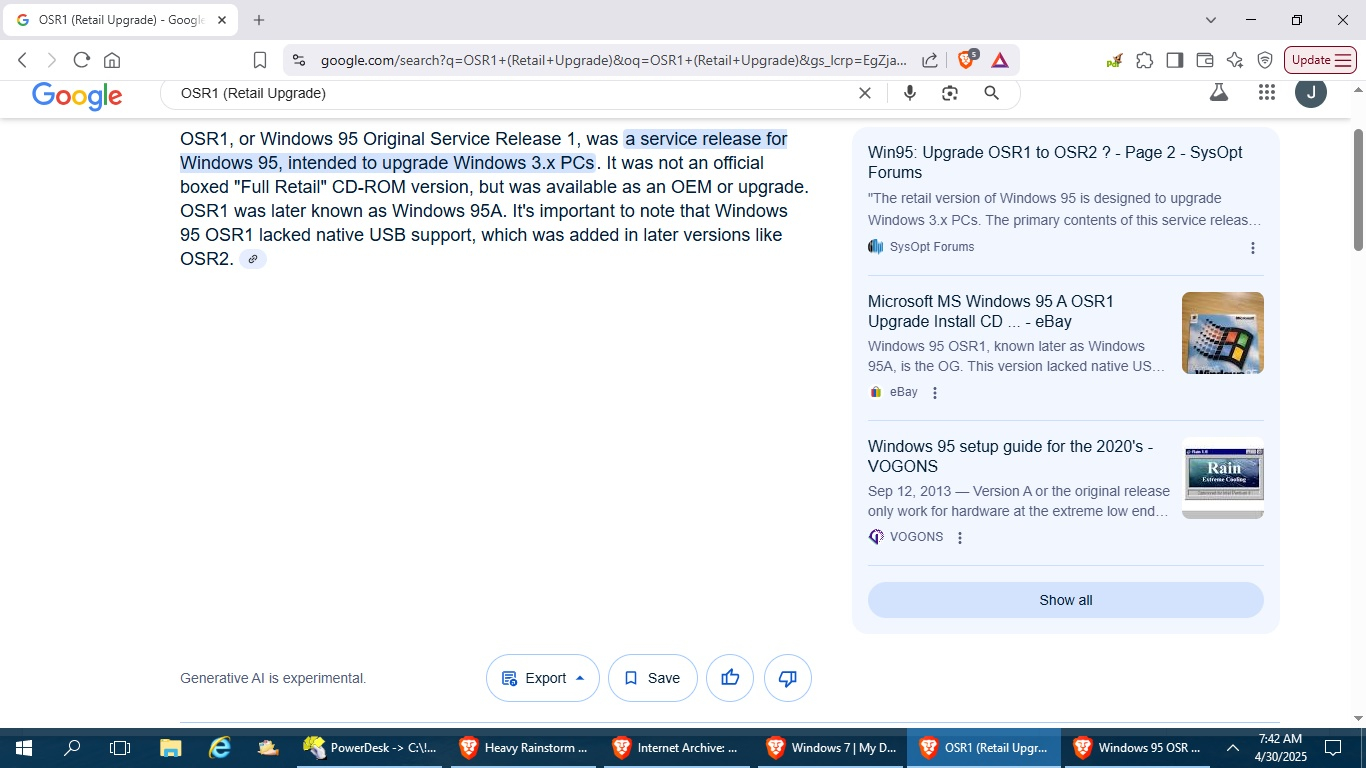Open the tab search dropdown arrow
The height and width of the screenshot is (768, 1366).
click(1211, 20)
